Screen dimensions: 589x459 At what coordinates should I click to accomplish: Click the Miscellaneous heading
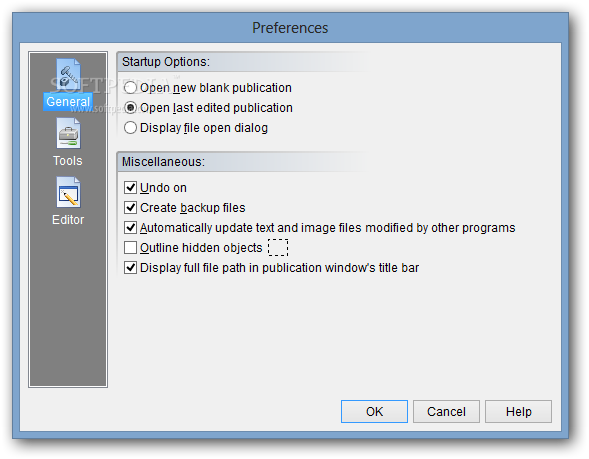tap(163, 162)
